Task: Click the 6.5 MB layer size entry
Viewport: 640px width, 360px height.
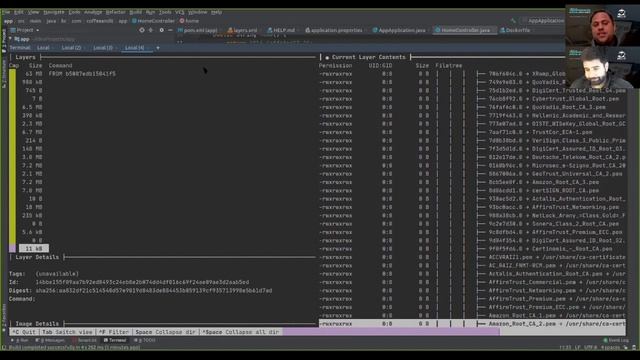Action: point(32,107)
